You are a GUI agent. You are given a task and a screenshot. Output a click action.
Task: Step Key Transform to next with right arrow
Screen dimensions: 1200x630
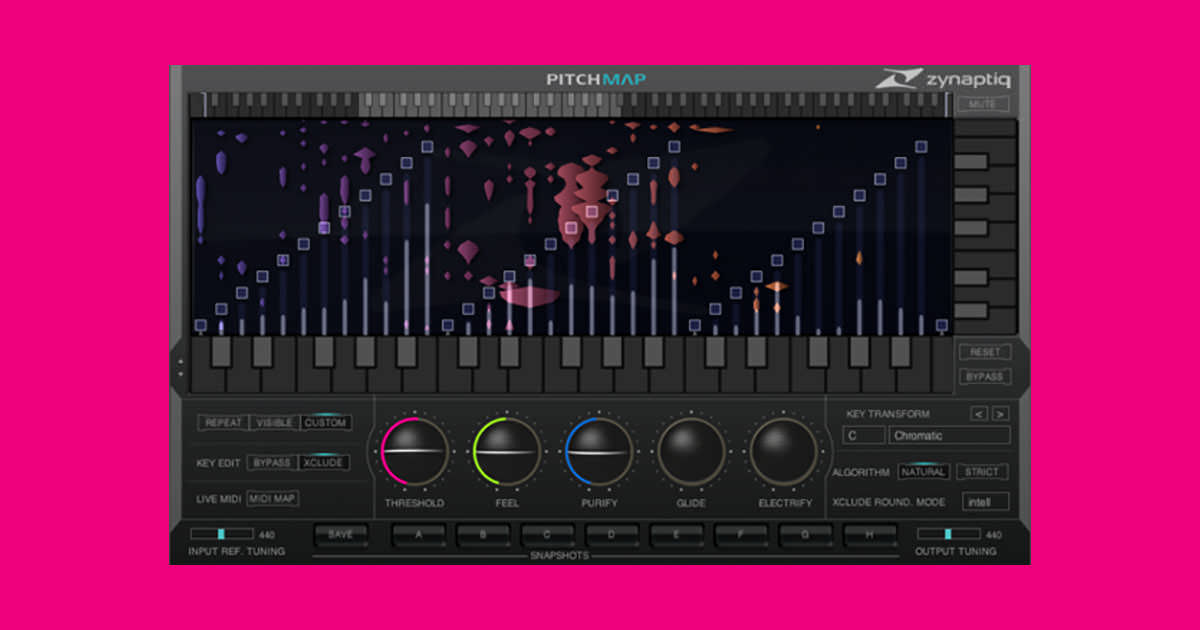(x=1000, y=414)
